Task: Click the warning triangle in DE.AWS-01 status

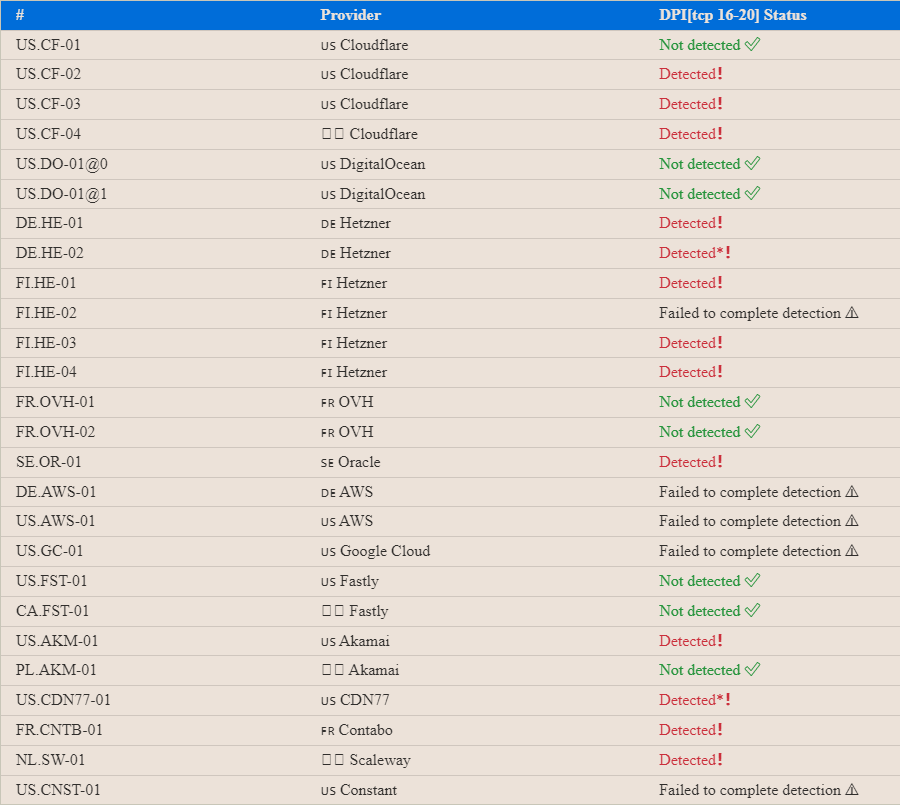Action: tap(852, 491)
